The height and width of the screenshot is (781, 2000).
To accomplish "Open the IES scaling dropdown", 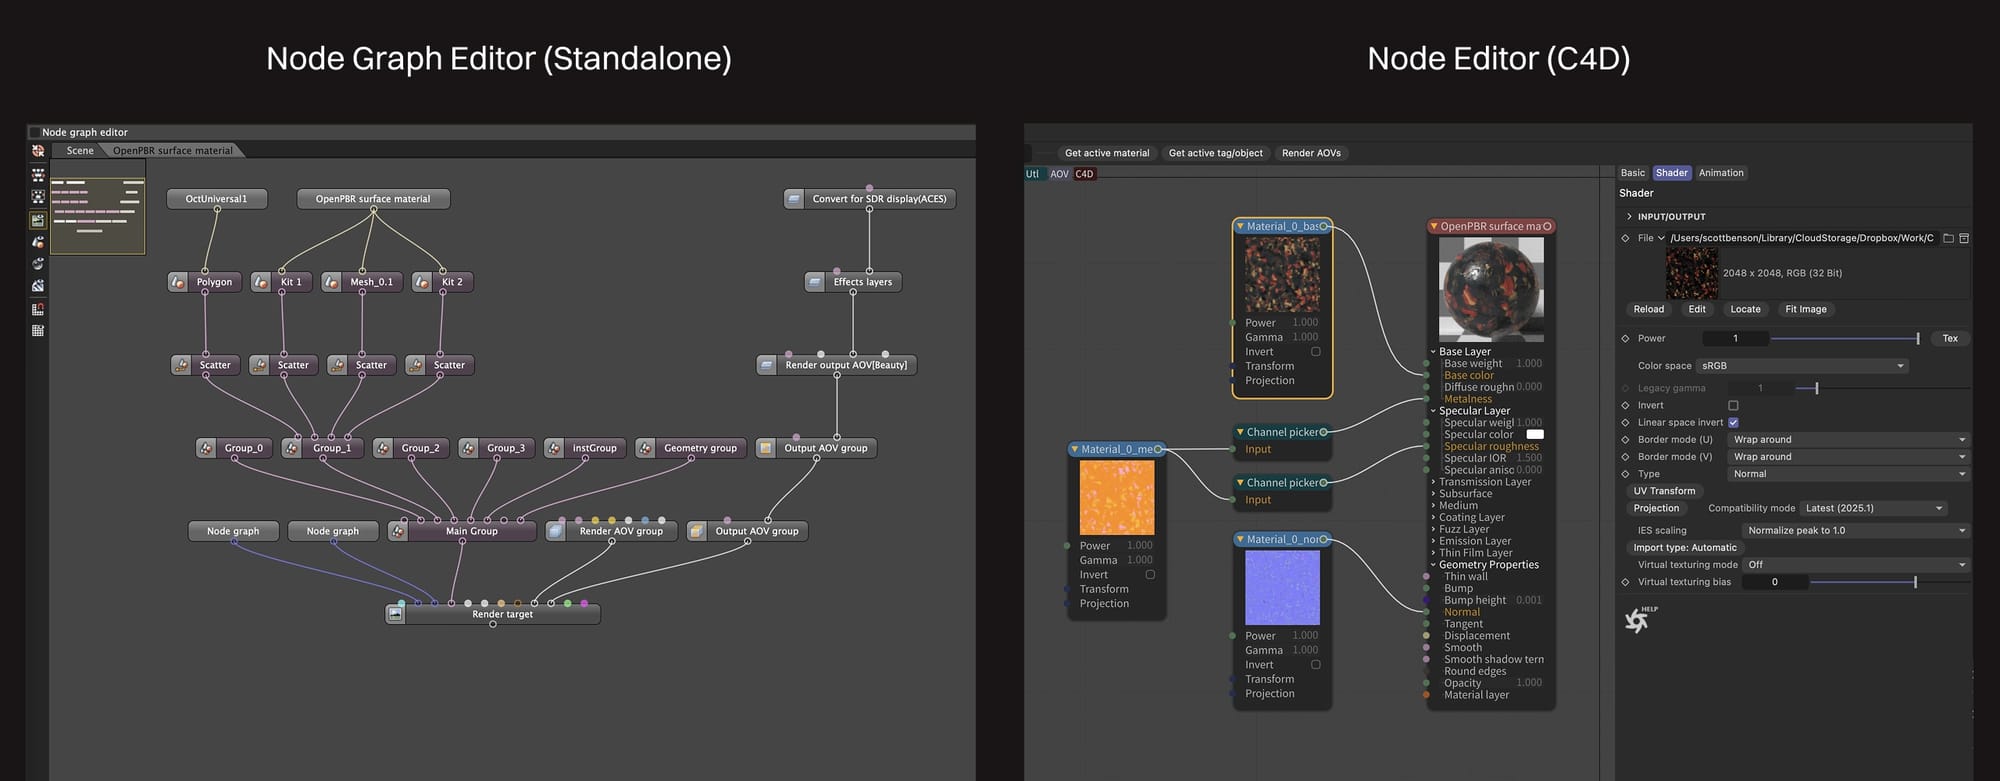I will (1856, 530).
